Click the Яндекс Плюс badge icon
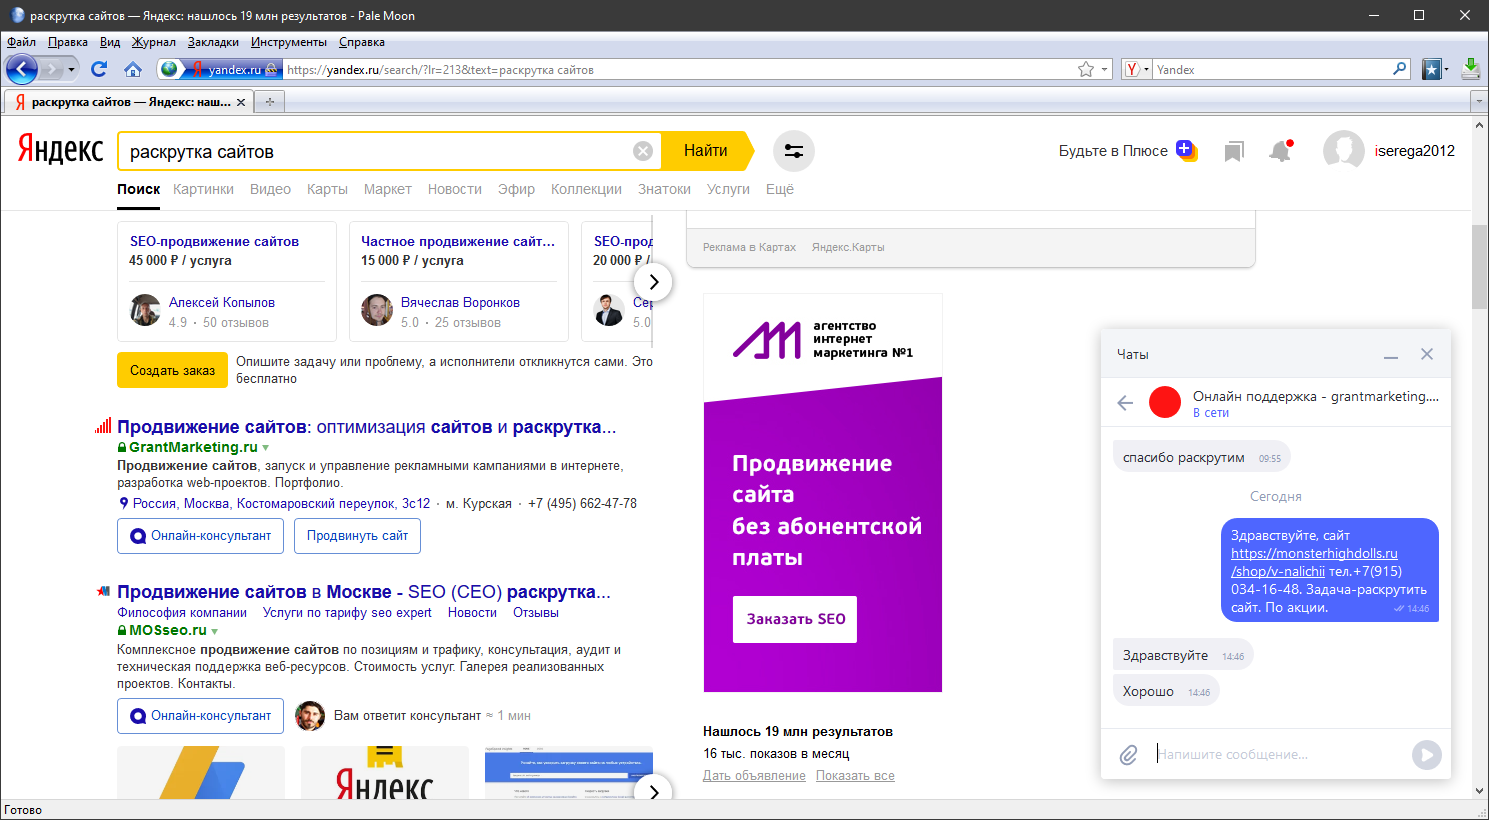The image size is (1489, 820). point(1186,150)
